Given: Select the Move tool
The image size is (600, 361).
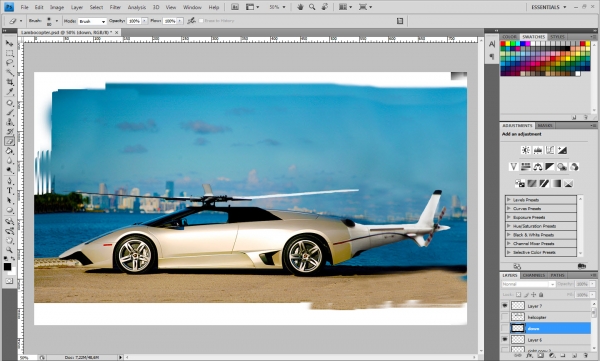Looking at the screenshot, I should [9, 43].
